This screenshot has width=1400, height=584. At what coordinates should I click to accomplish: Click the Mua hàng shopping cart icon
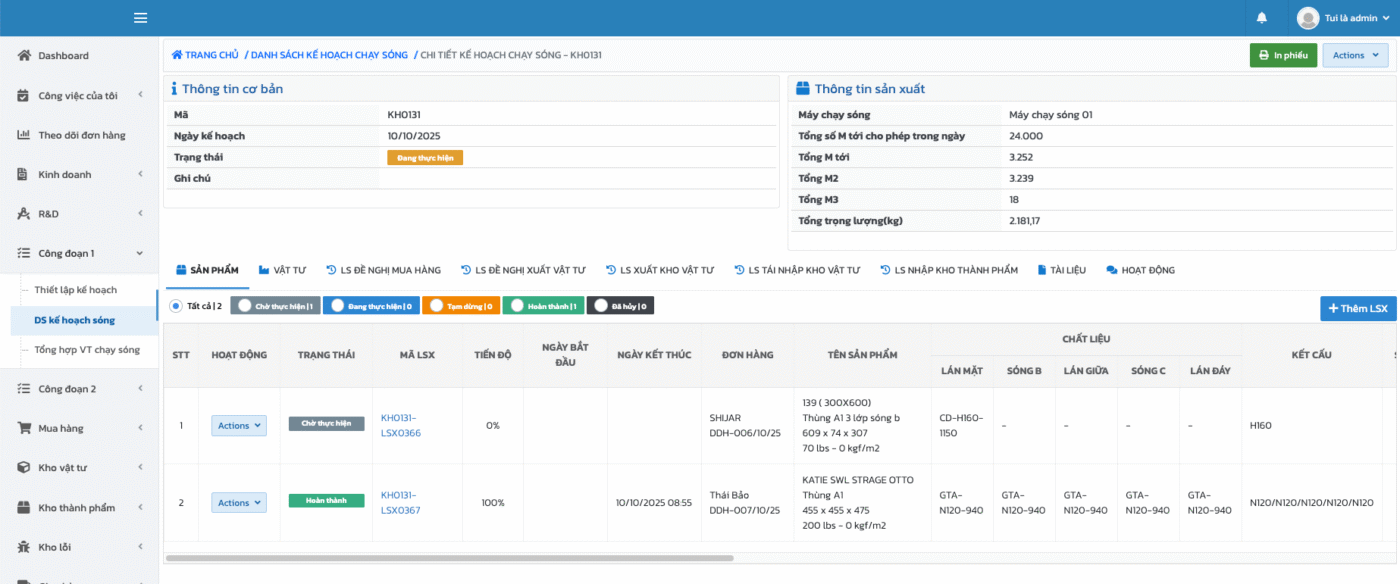24,428
